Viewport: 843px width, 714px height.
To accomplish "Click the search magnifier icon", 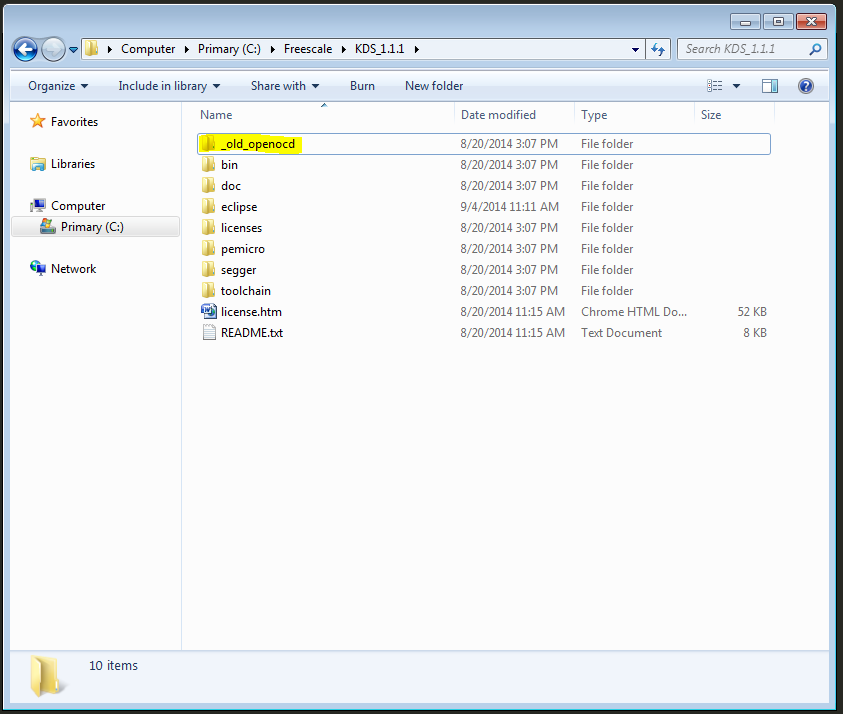I will (x=815, y=49).
